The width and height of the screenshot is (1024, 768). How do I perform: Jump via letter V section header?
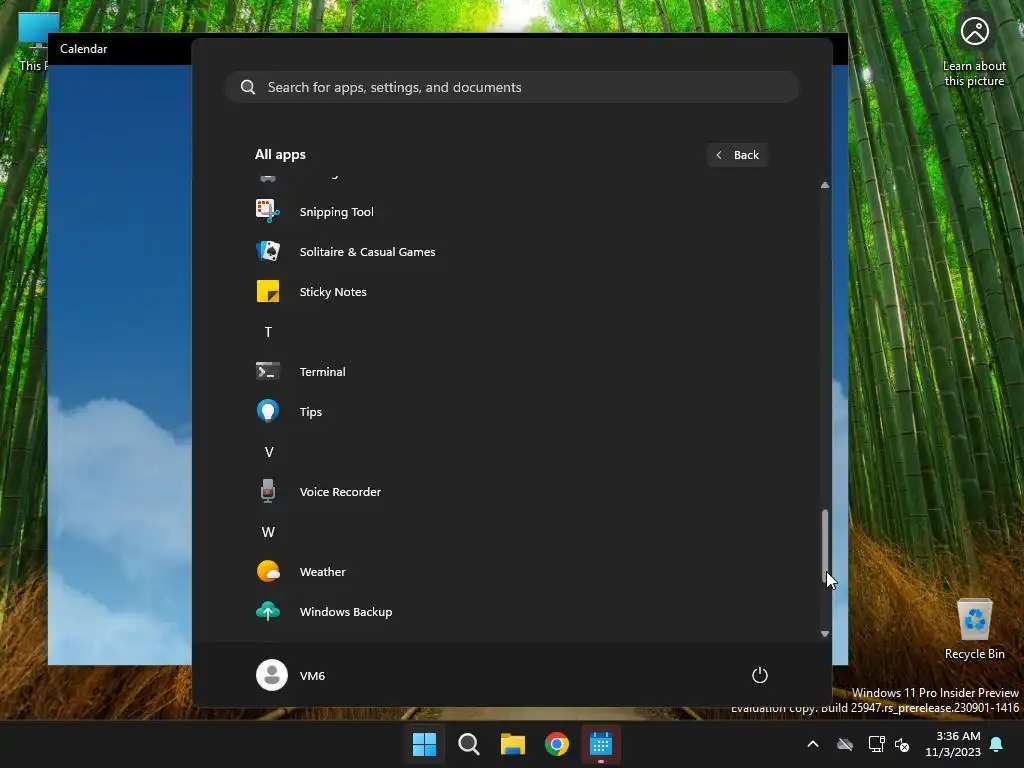(x=268, y=452)
